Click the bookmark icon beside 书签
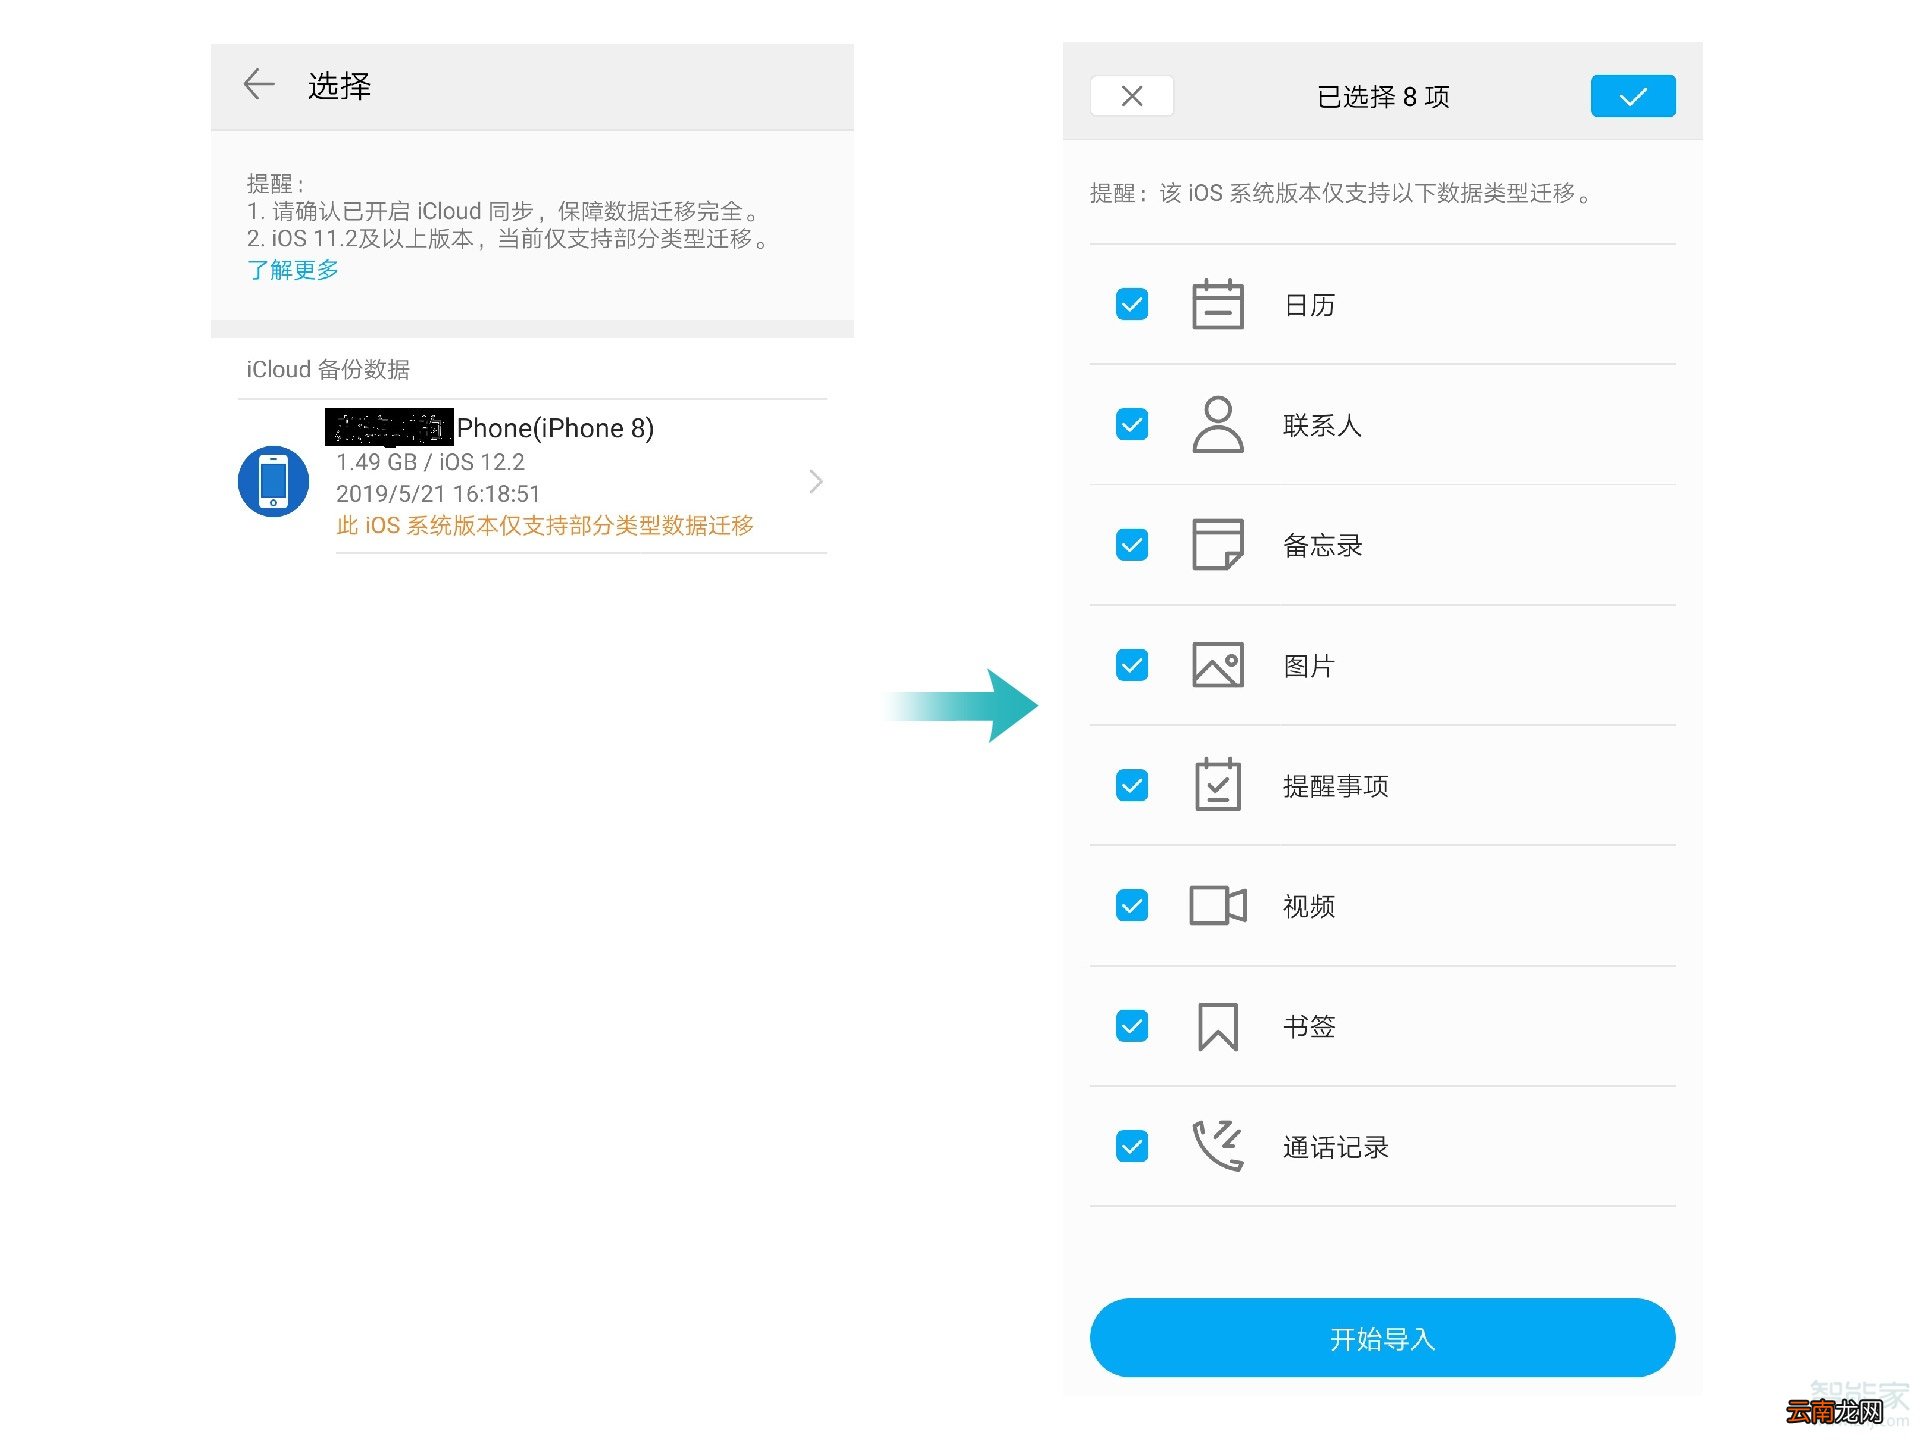This screenshot has width=1920, height=1440. coord(1217,1026)
